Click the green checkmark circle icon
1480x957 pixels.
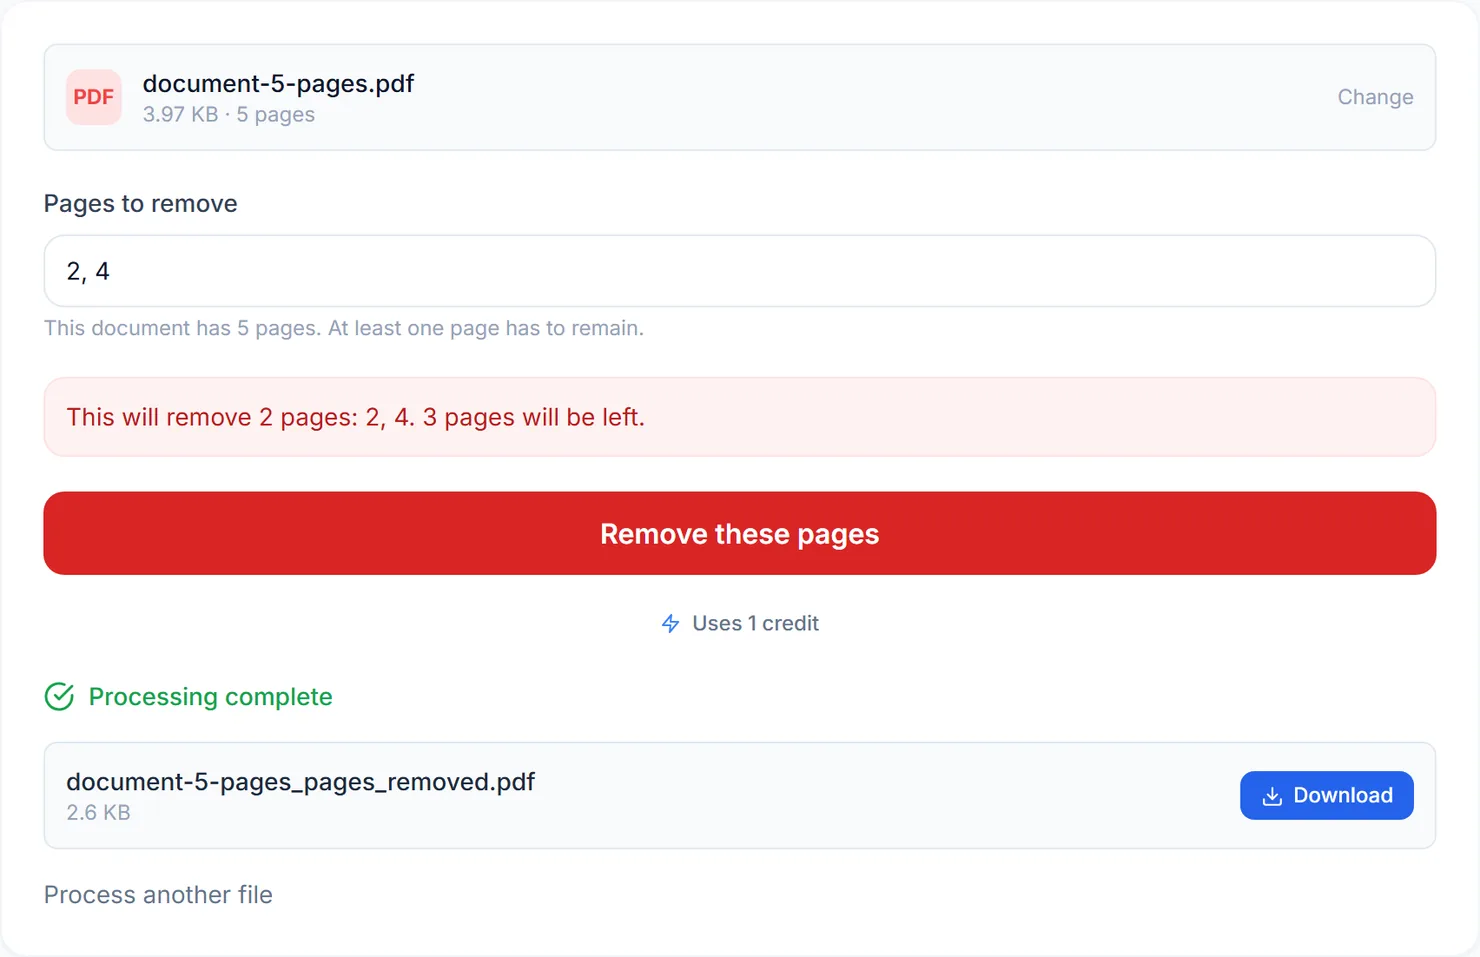tap(59, 696)
